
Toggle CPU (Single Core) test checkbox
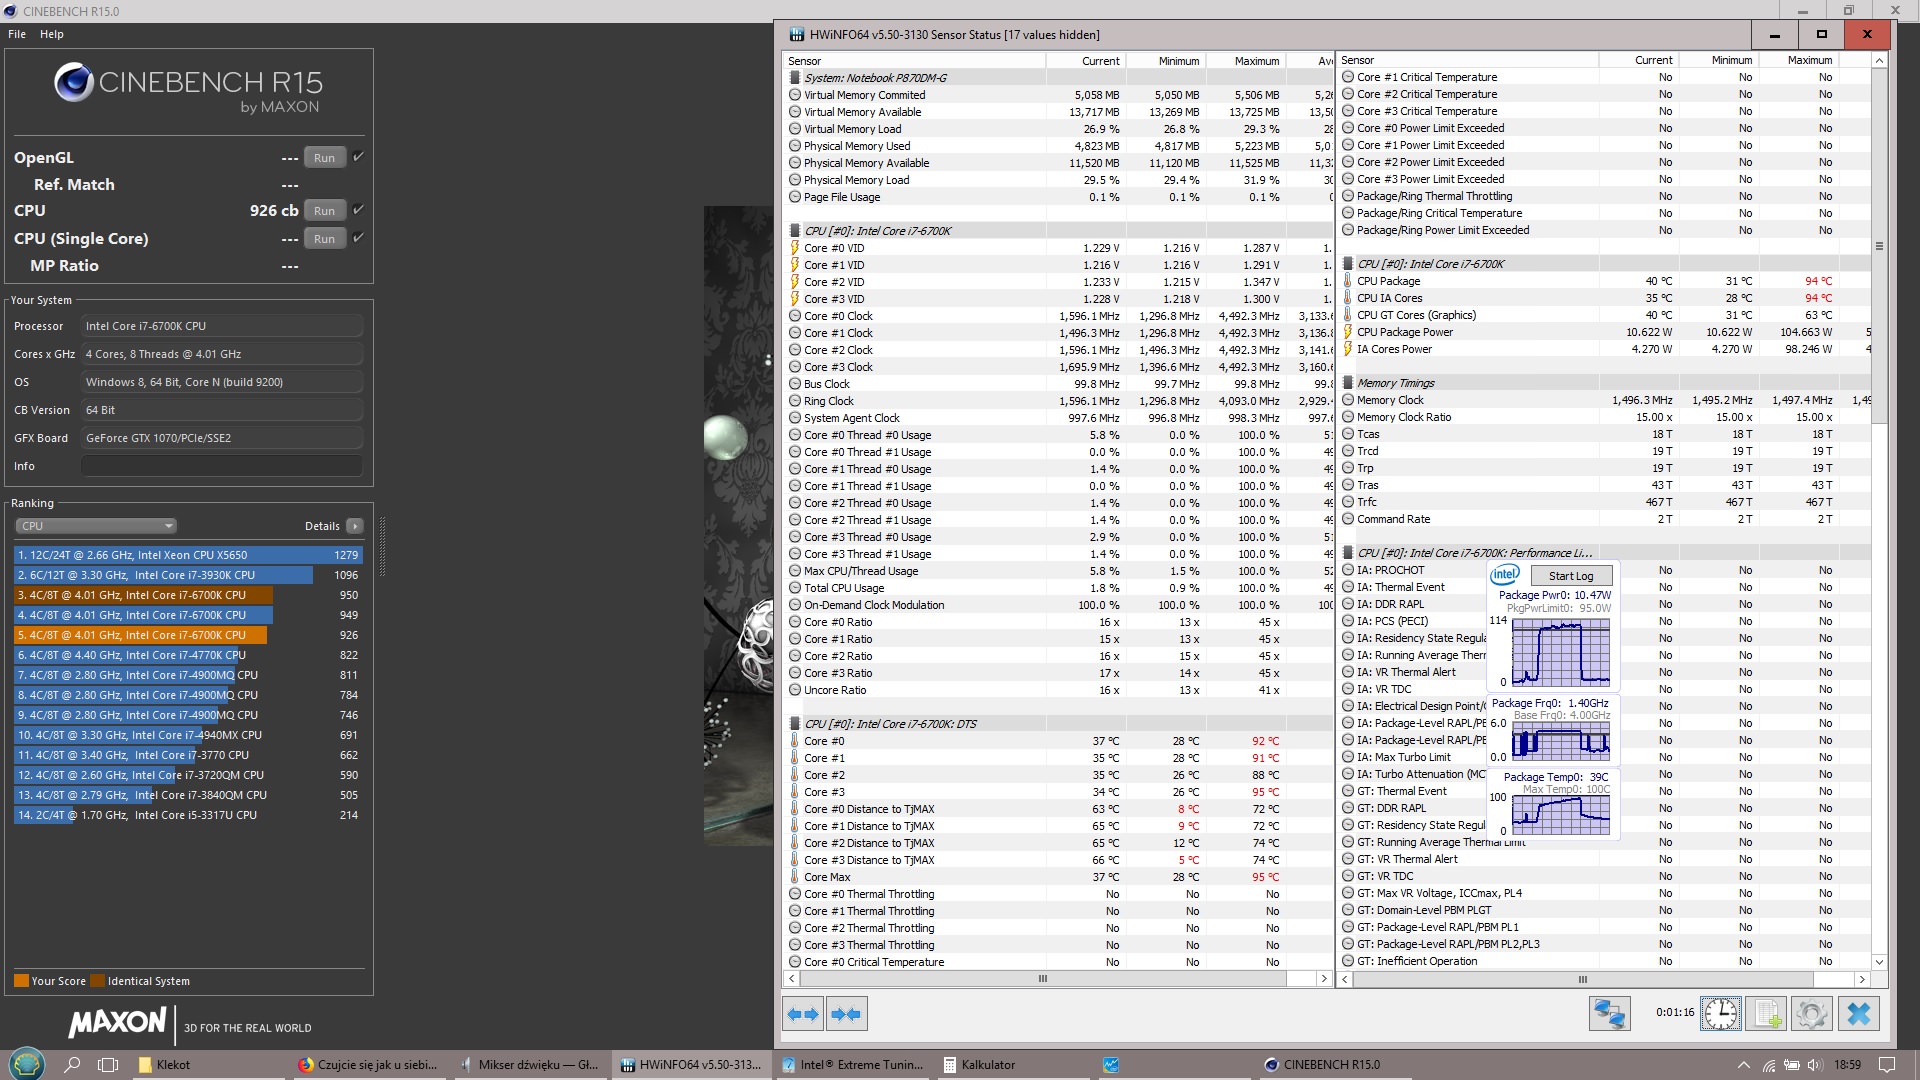tap(358, 238)
